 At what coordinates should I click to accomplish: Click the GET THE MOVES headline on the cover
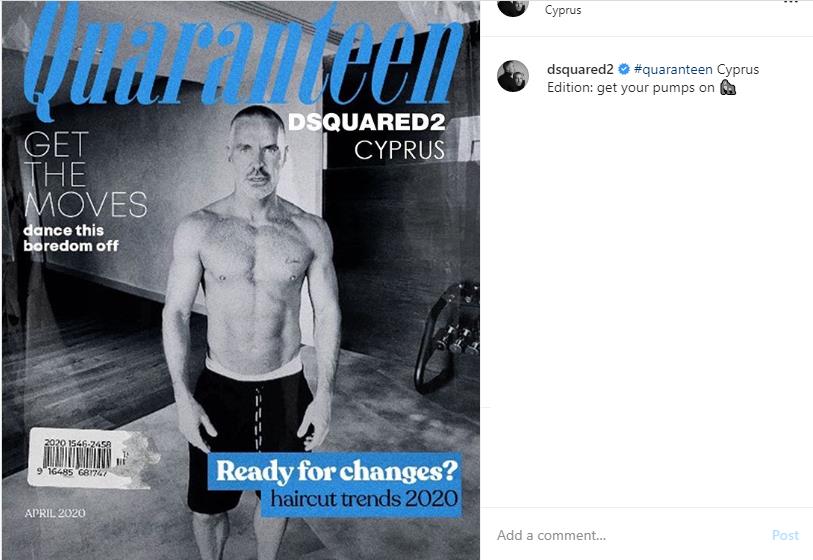coord(86,174)
